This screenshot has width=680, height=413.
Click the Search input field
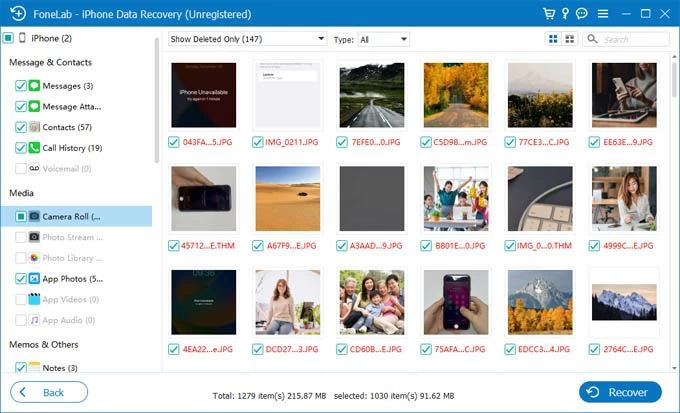click(632, 39)
